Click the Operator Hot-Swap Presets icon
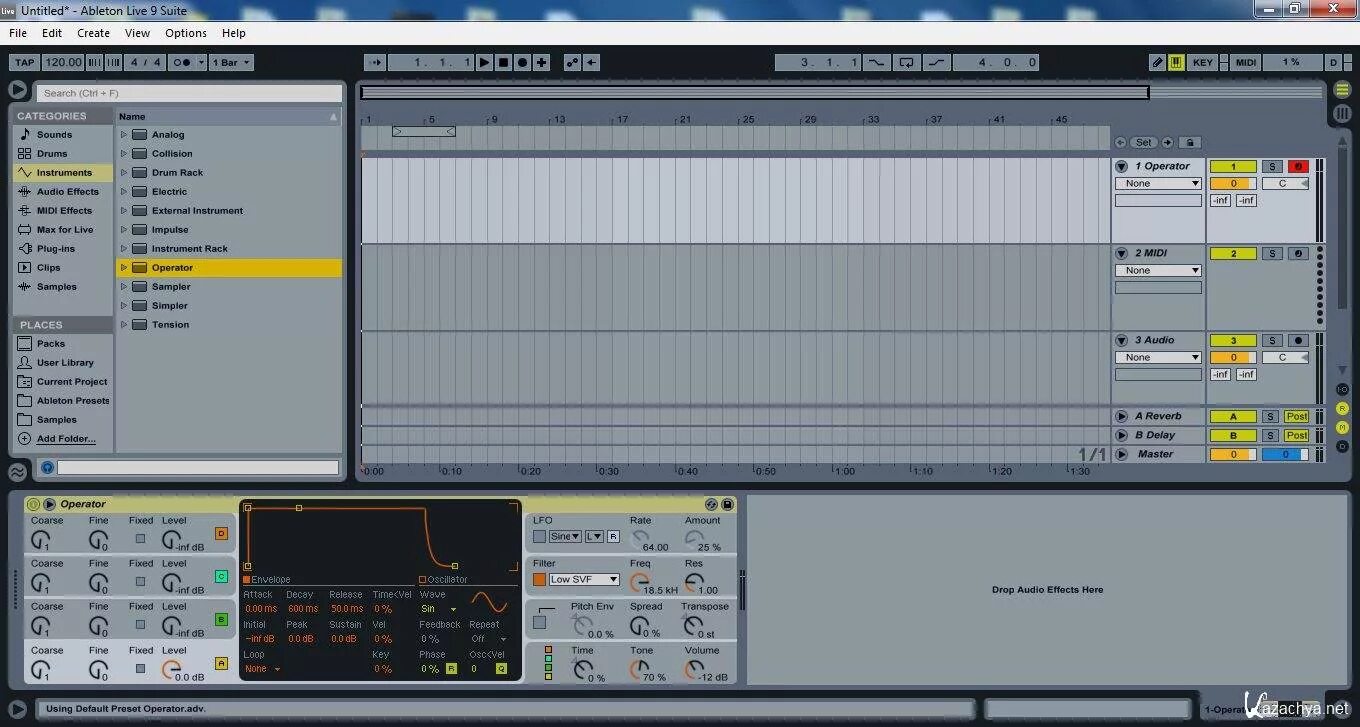 coord(711,504)
